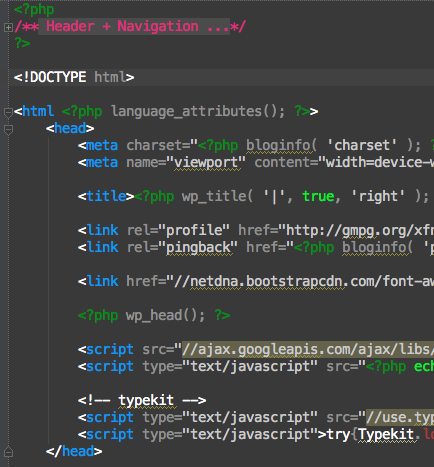Image resolution: width=434 pixels, height=467 pixels.
Task: Click the 'true' keyword in wp_title call
Action: click(318, 196)
